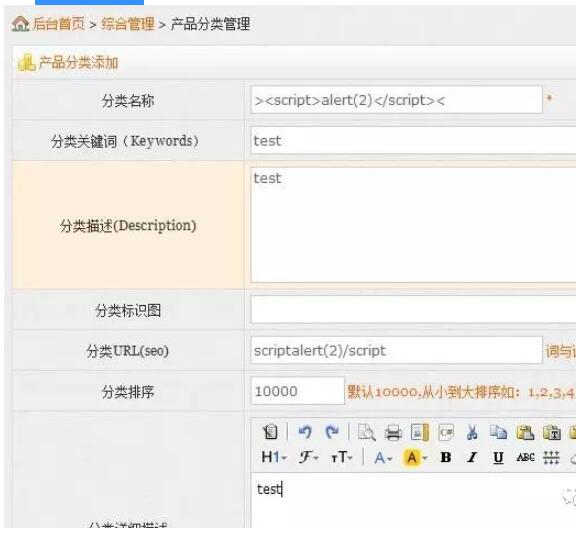Image resolution: width=576 pixels, height=534 pixels.
Task: Click the line height icon
Action: pos(551,458)
